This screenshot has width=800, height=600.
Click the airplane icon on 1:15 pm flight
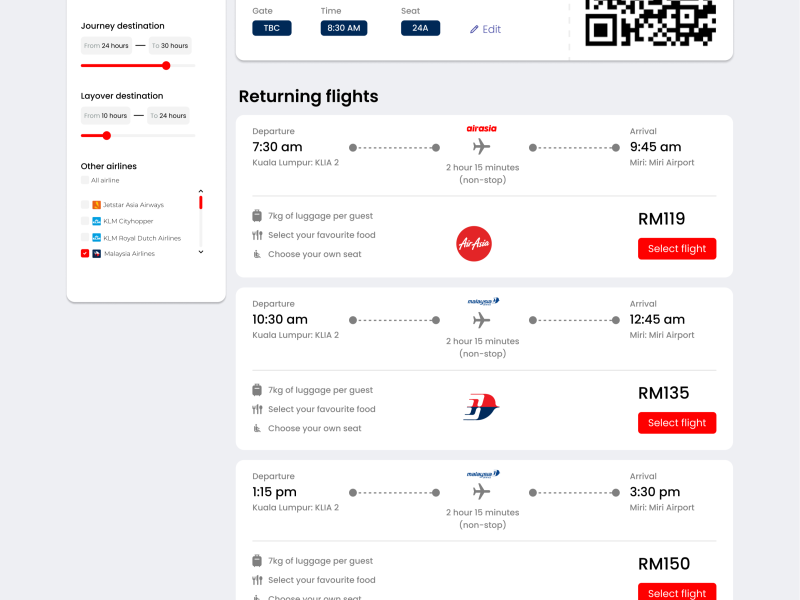482,492
